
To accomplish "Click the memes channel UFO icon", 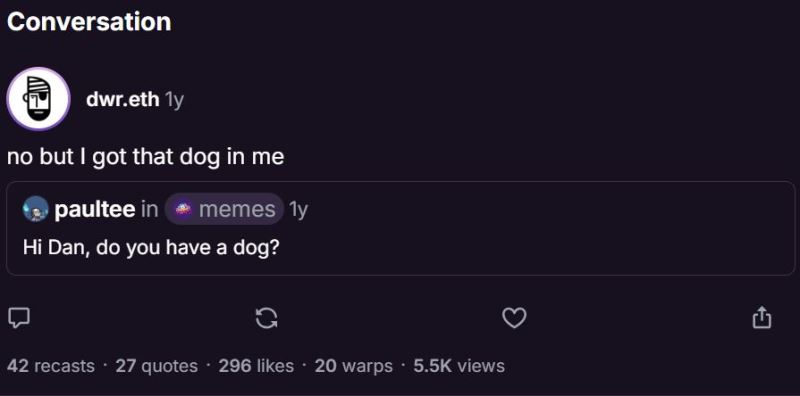I will coord(183,209).
